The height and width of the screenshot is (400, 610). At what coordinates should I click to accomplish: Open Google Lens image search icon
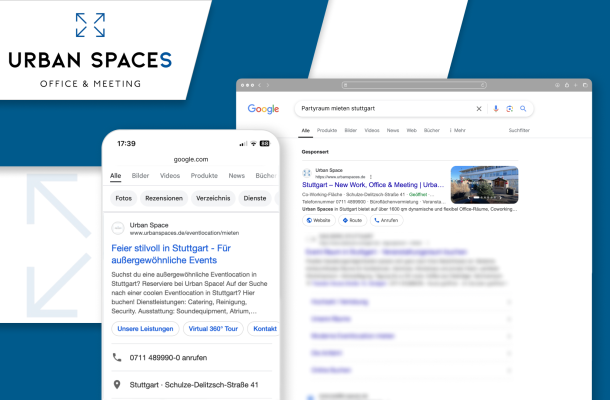509,108
